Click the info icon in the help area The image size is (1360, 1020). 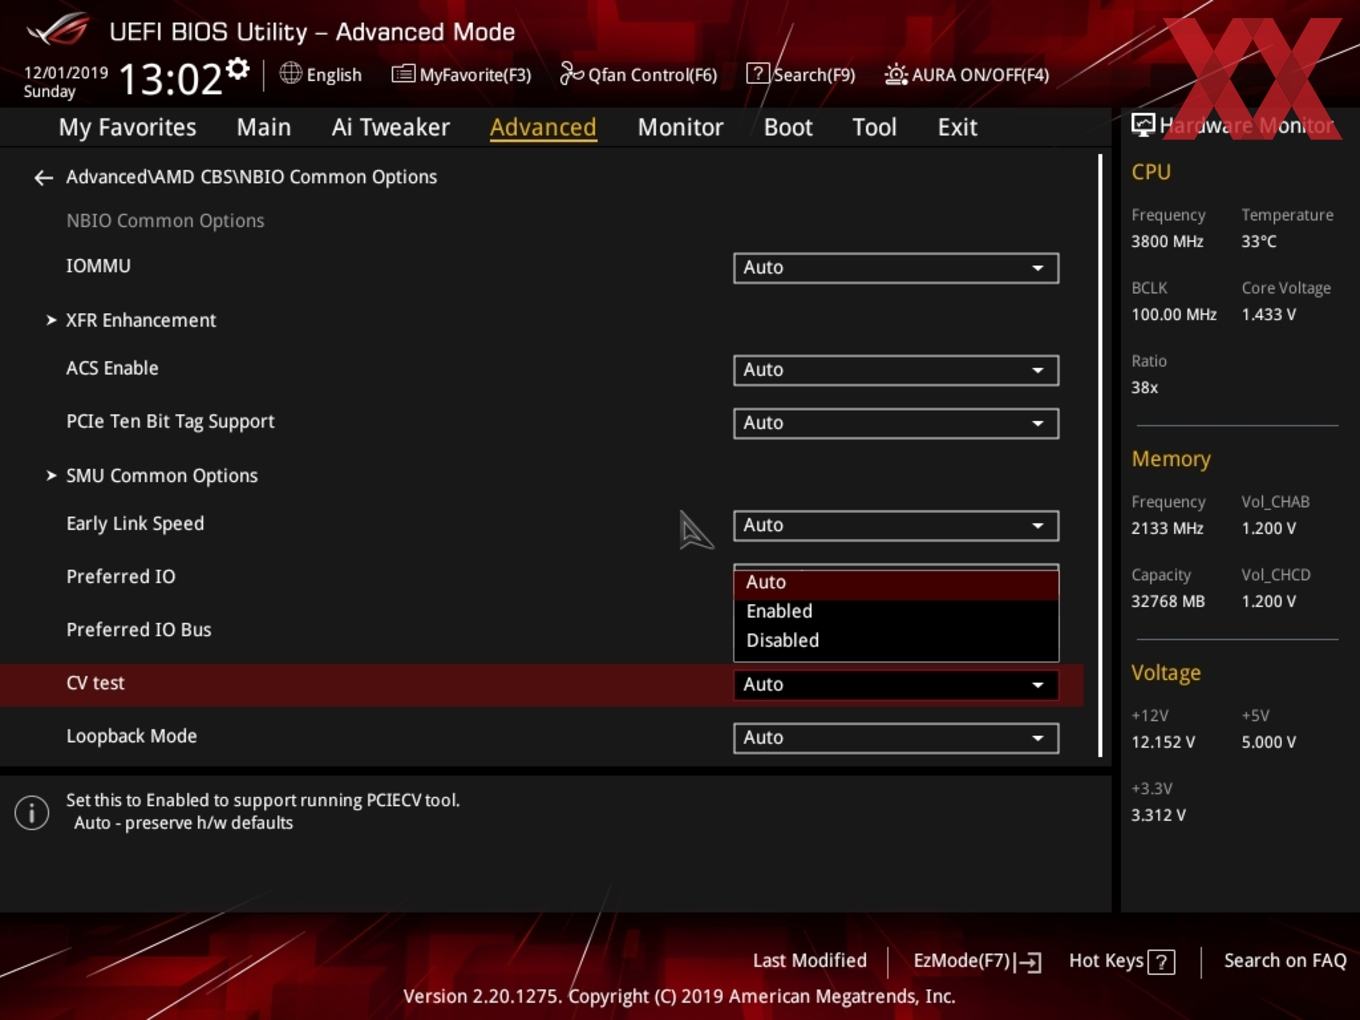(x=32, y=813)
